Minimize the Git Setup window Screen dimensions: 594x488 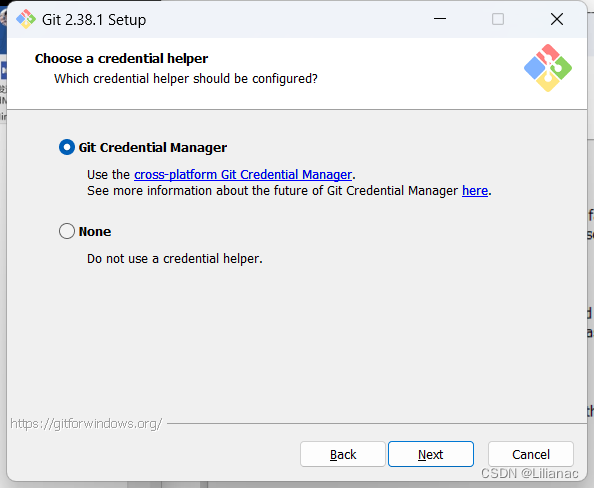click(x=439, y=19)
